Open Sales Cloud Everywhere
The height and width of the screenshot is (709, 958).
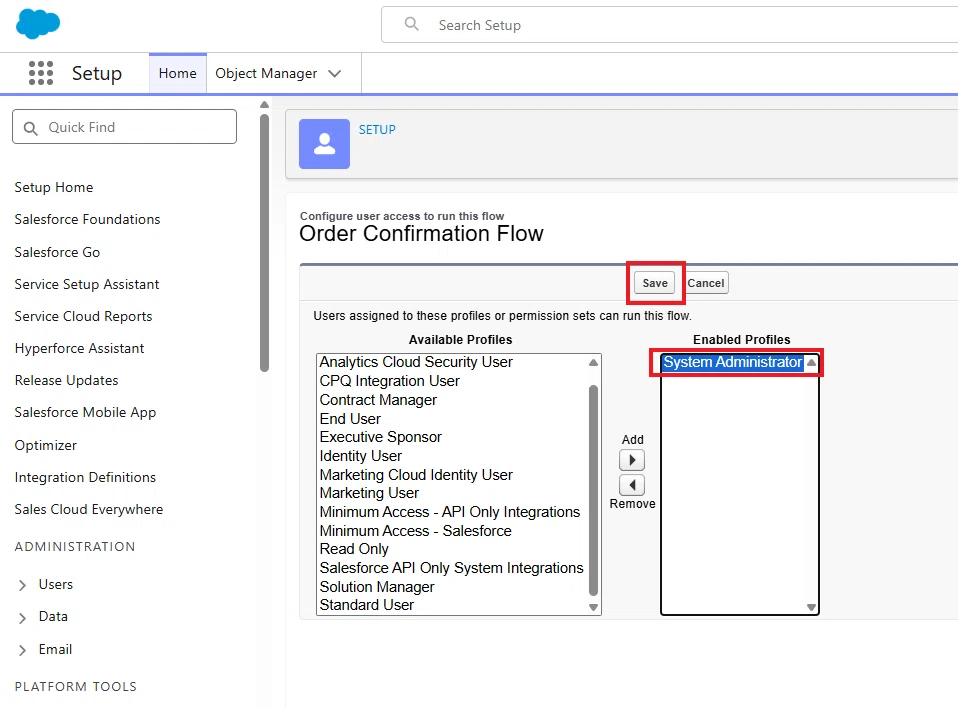(x=89, y=509)
